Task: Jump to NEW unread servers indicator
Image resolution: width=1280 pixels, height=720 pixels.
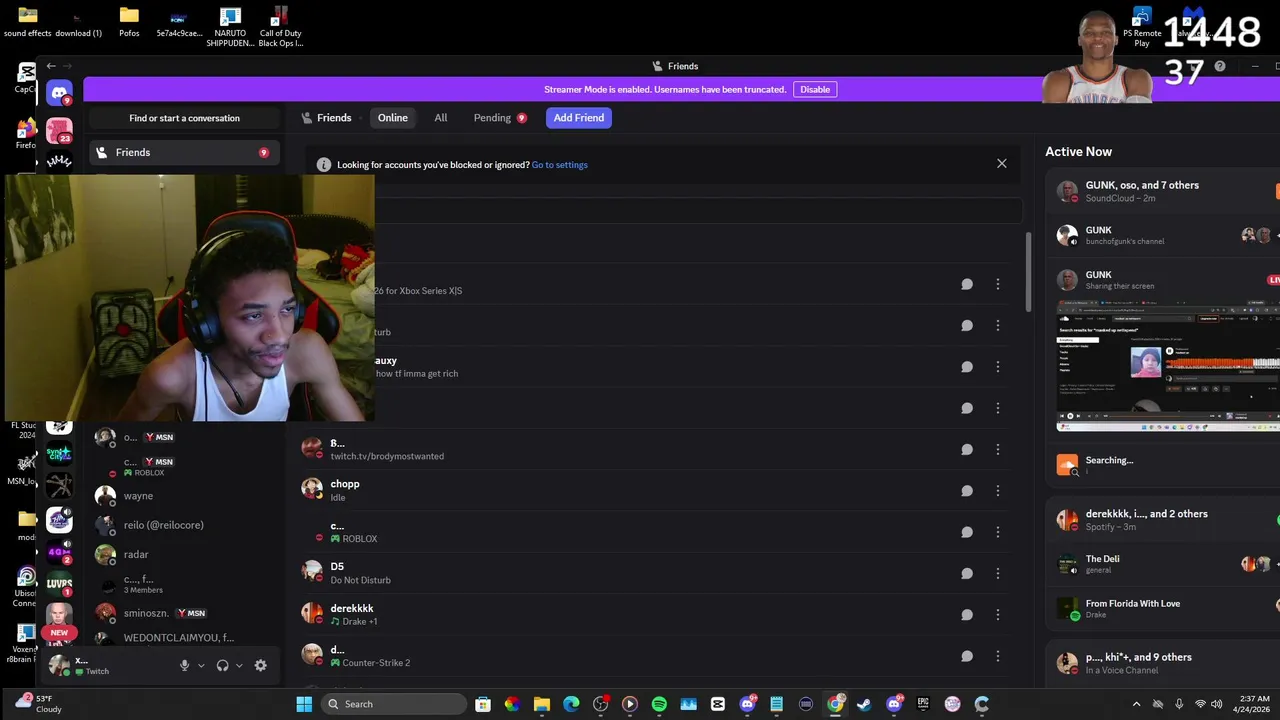Action: (x=59, y=633)
